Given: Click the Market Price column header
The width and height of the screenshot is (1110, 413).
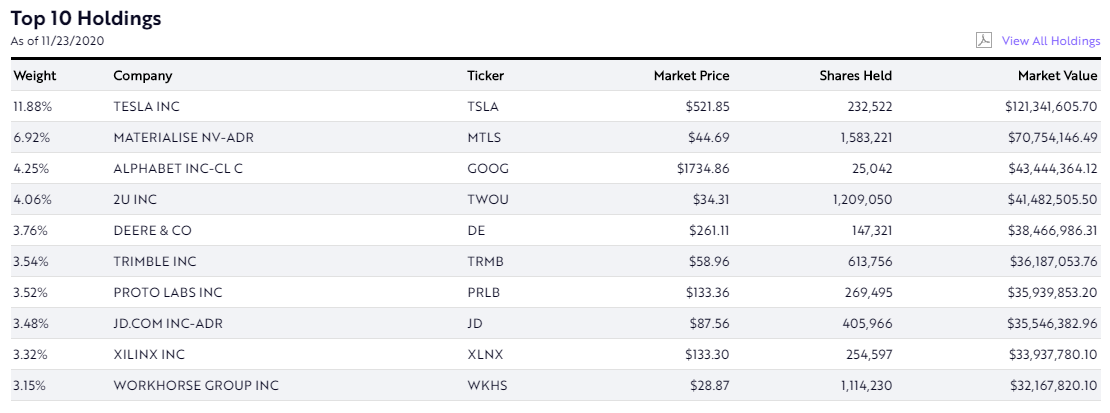Looking at the screenshot, I should coord(691,76).
